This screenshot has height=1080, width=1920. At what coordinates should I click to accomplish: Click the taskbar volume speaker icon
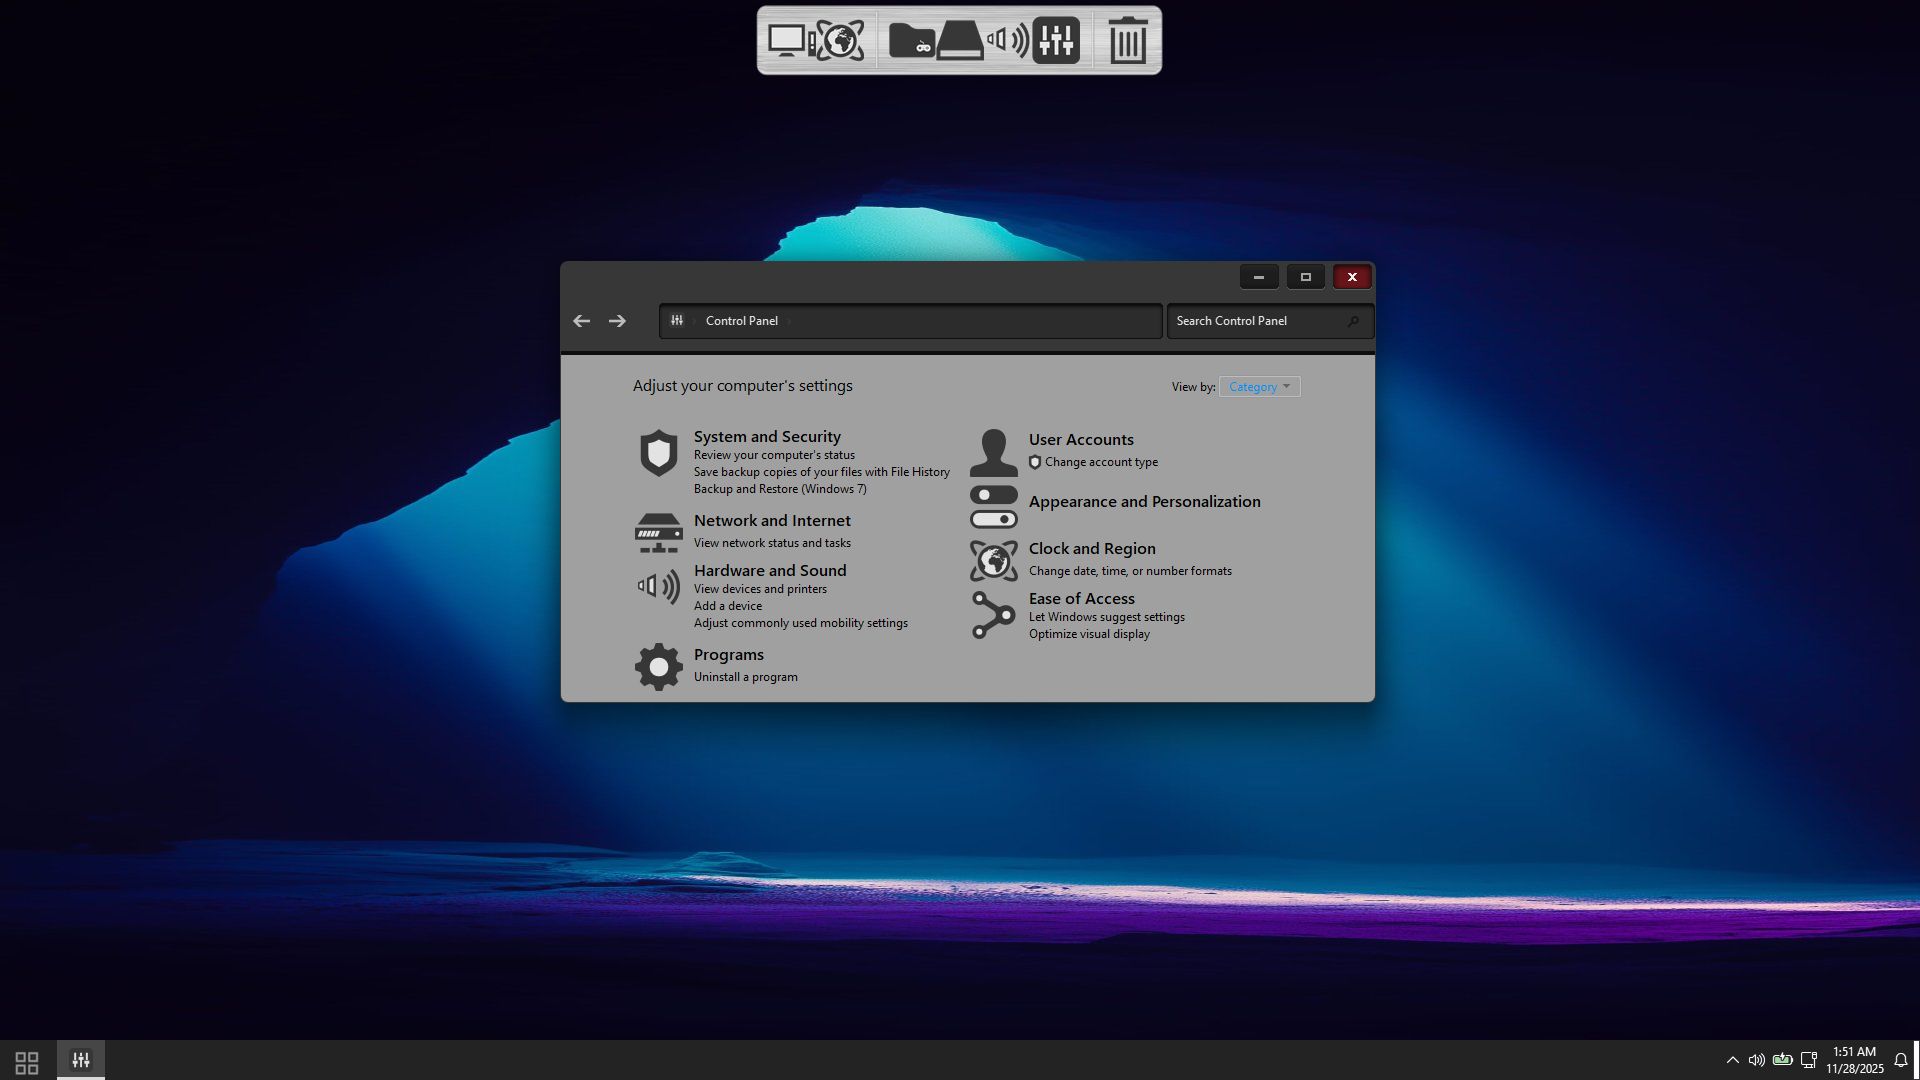tap(1756, 1060)
